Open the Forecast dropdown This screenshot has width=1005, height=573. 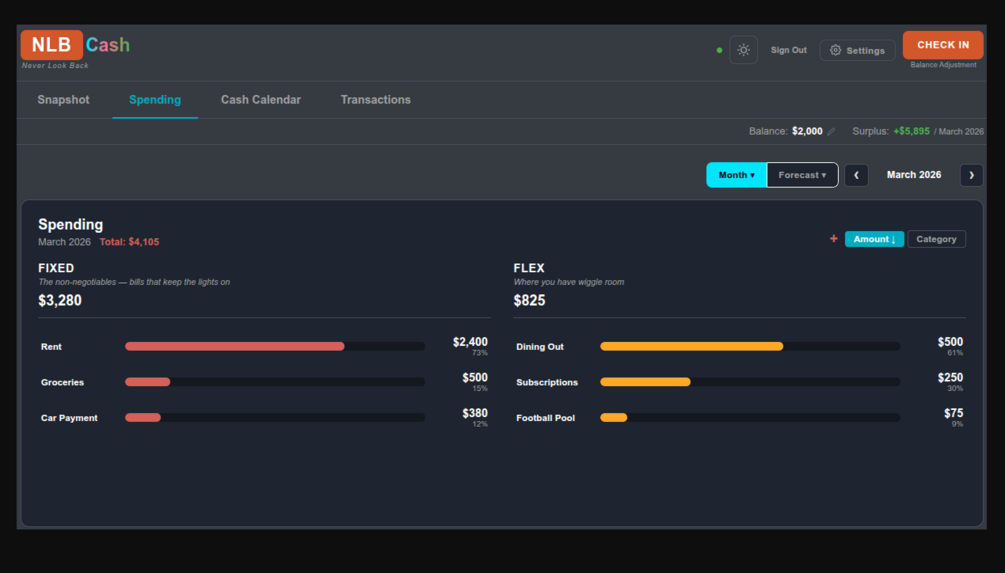point(802,175)
